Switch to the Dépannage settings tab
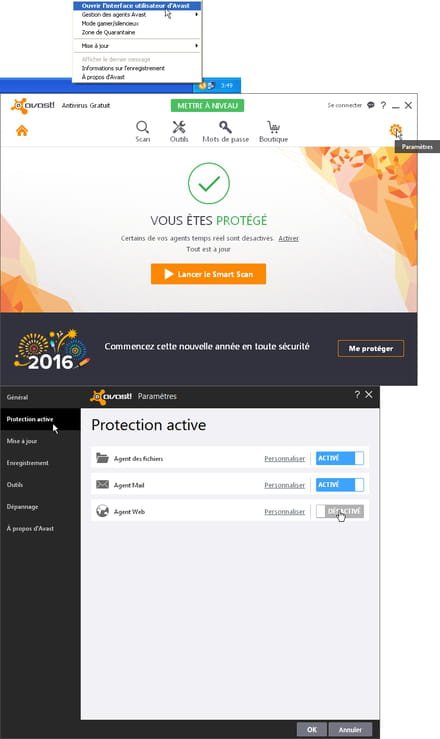The image size is (440, 739). click(23, 507)
